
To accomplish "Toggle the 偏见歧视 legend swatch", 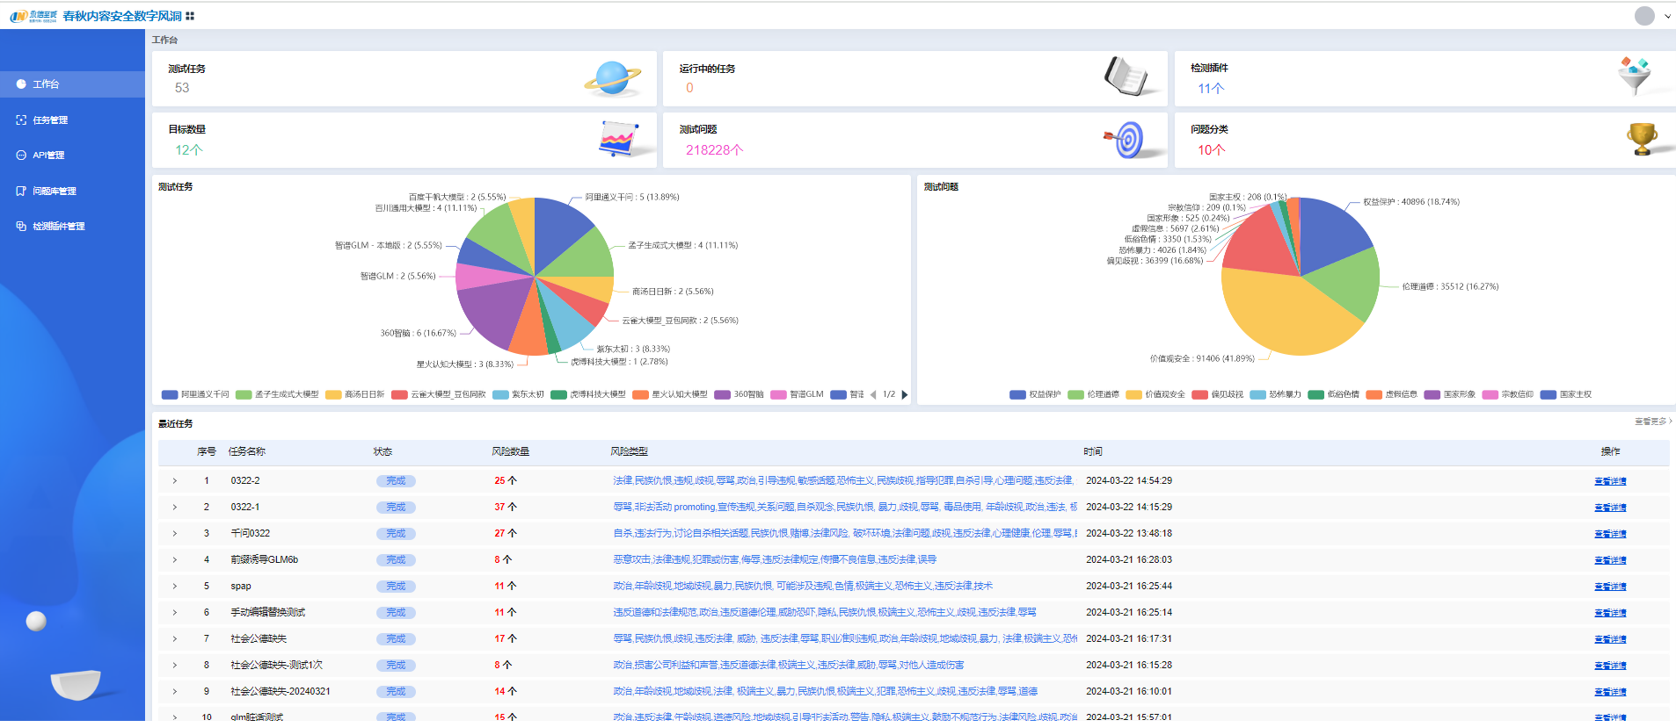I will [1200, 395].
